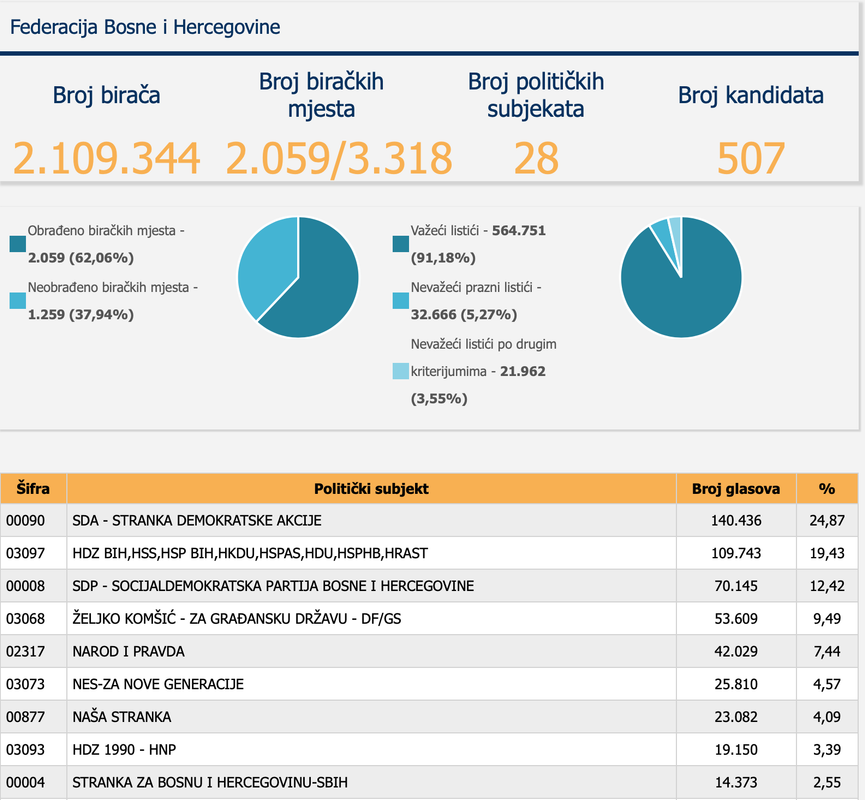Click the Važeći listići legend swatch
This screenshot has width=865, height=800.
tap(401, 244)
